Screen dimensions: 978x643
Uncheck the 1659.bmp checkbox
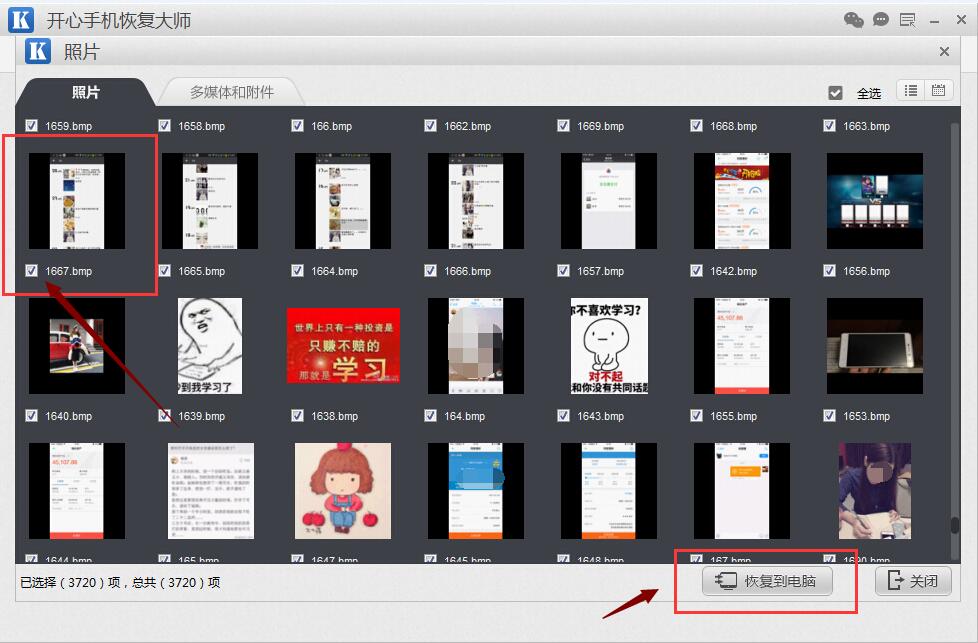pyautogui.click(x=31, y=125)
